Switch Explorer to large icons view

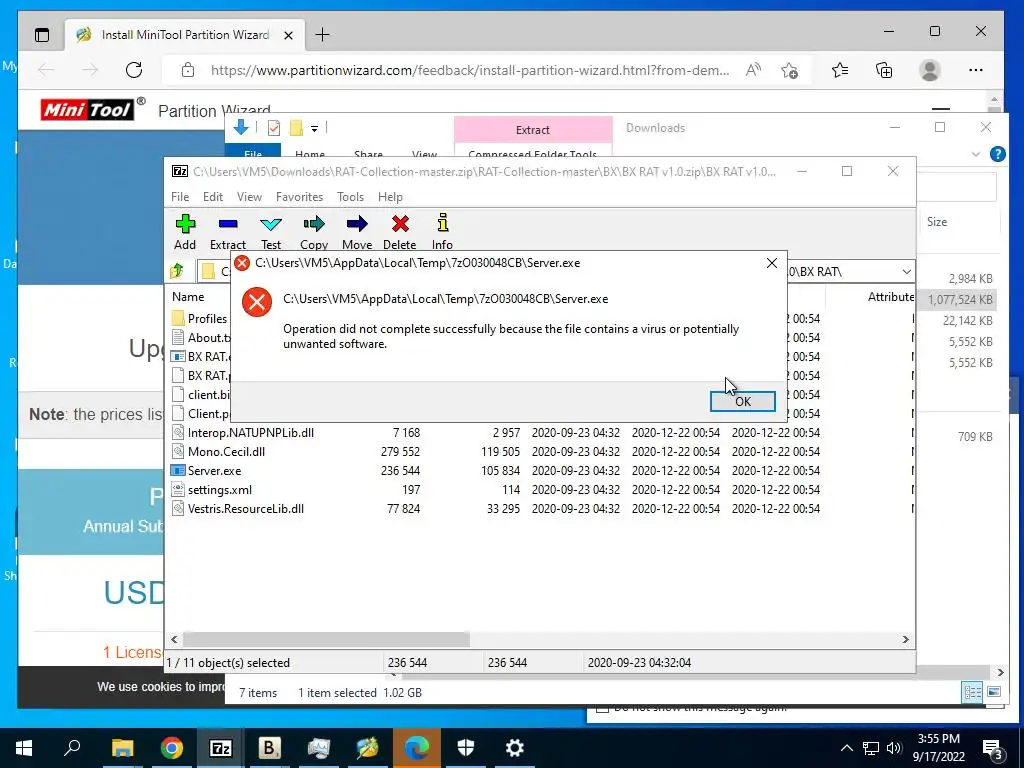tap(994, 692)
